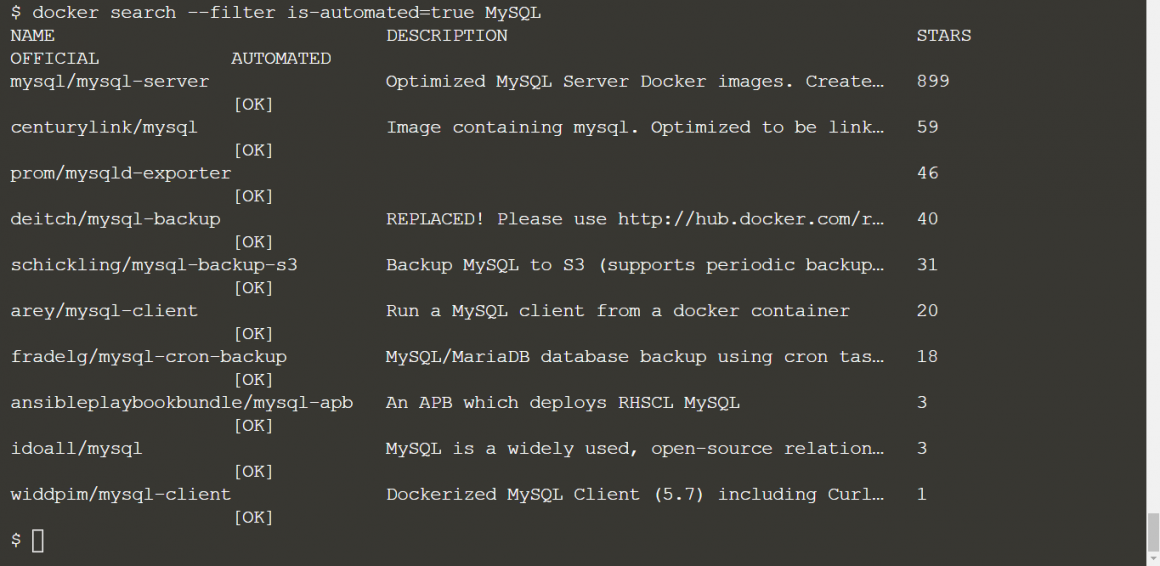Click the widdpim/mysql-client entry

[x=121, y=495]
